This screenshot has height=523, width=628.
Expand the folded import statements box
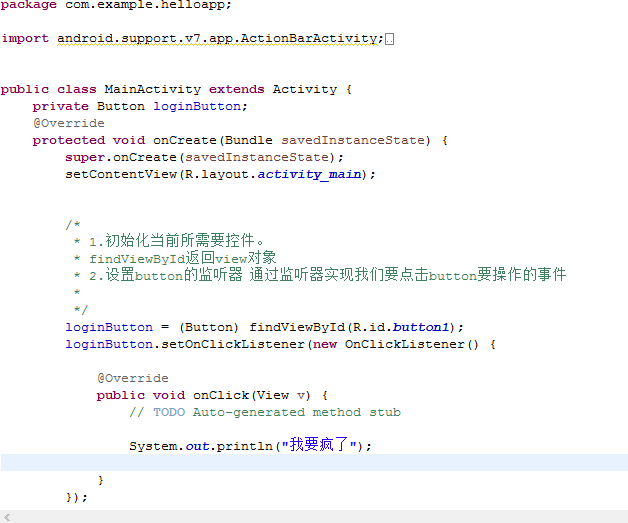(x=389, y=39)
